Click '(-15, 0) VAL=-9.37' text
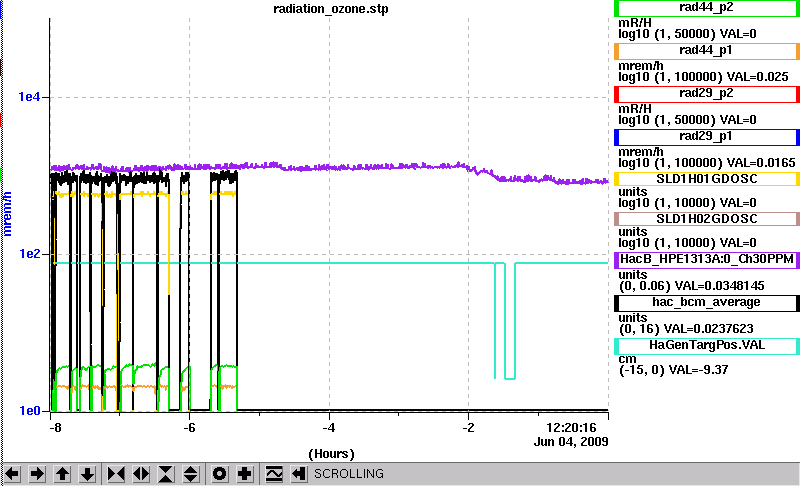800x486 pixels. [x=673, y=370]
